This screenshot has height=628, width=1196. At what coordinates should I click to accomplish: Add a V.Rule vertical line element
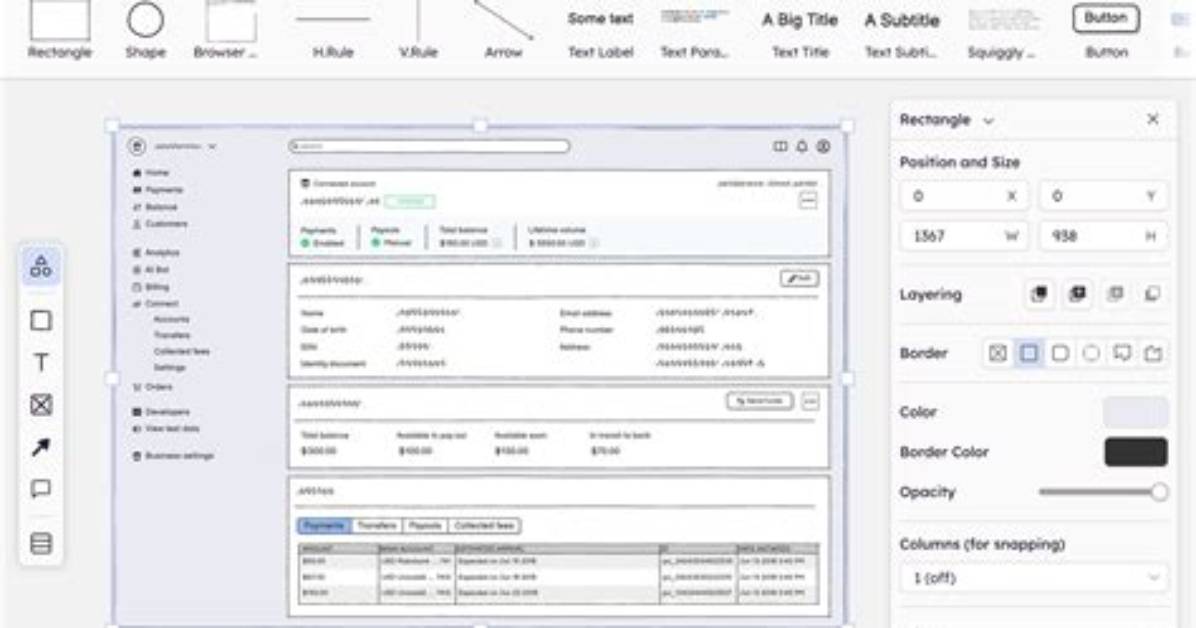click(418, 31)
